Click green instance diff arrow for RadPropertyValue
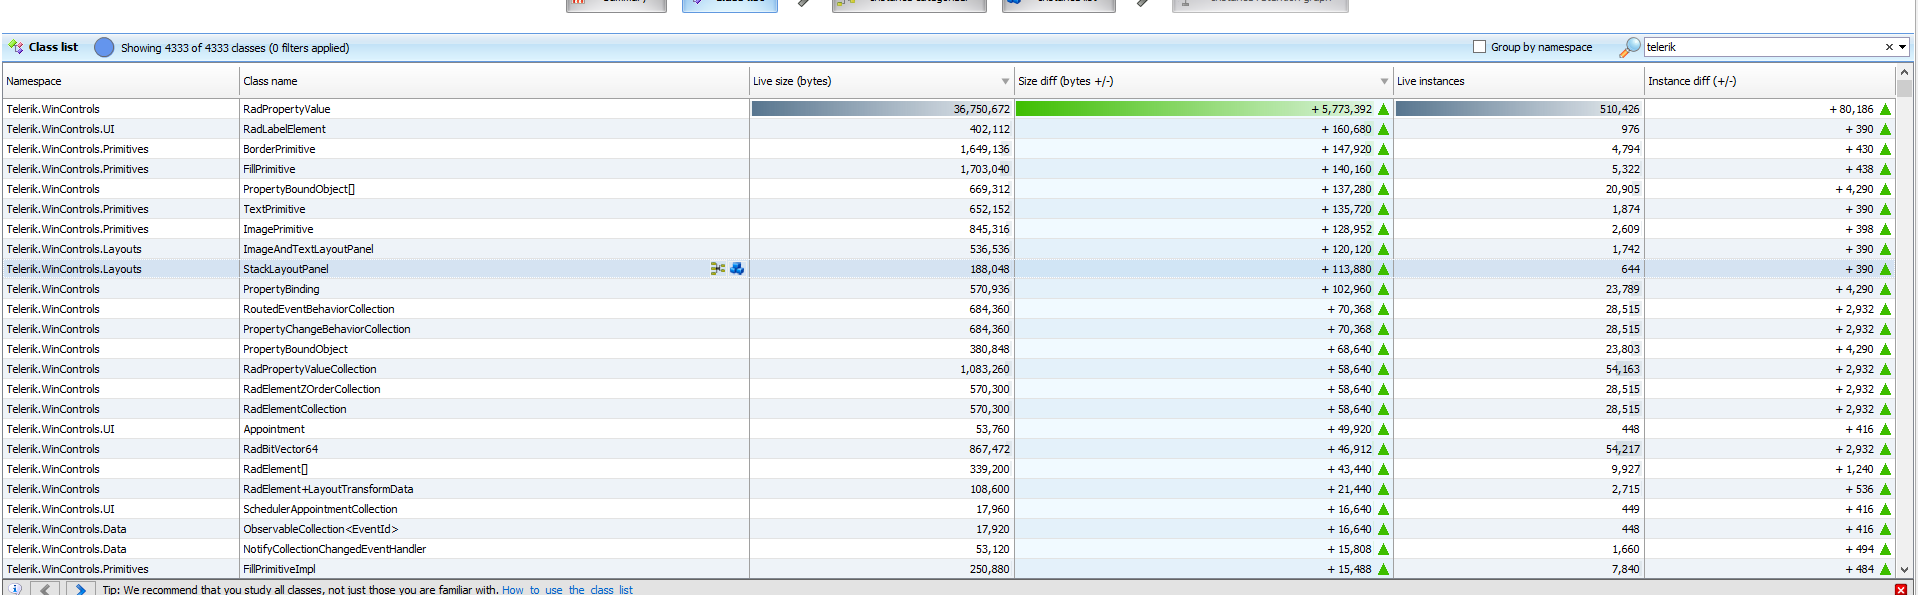The height and width of the screenshot is (595, 1918). click(1885, 109)
